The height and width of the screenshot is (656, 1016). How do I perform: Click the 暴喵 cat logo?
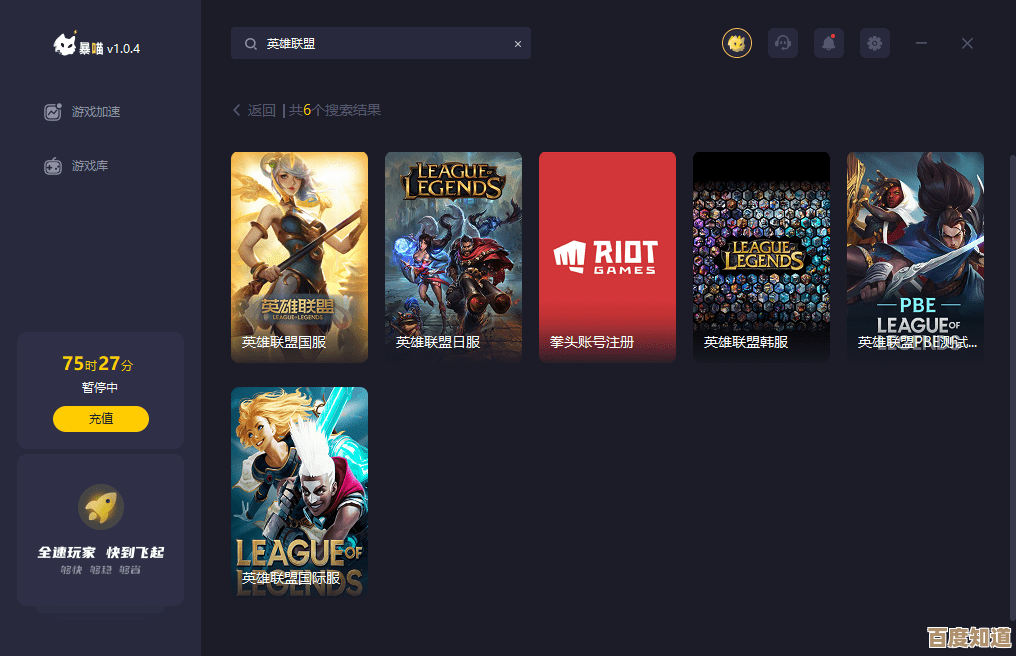(65, 45)
